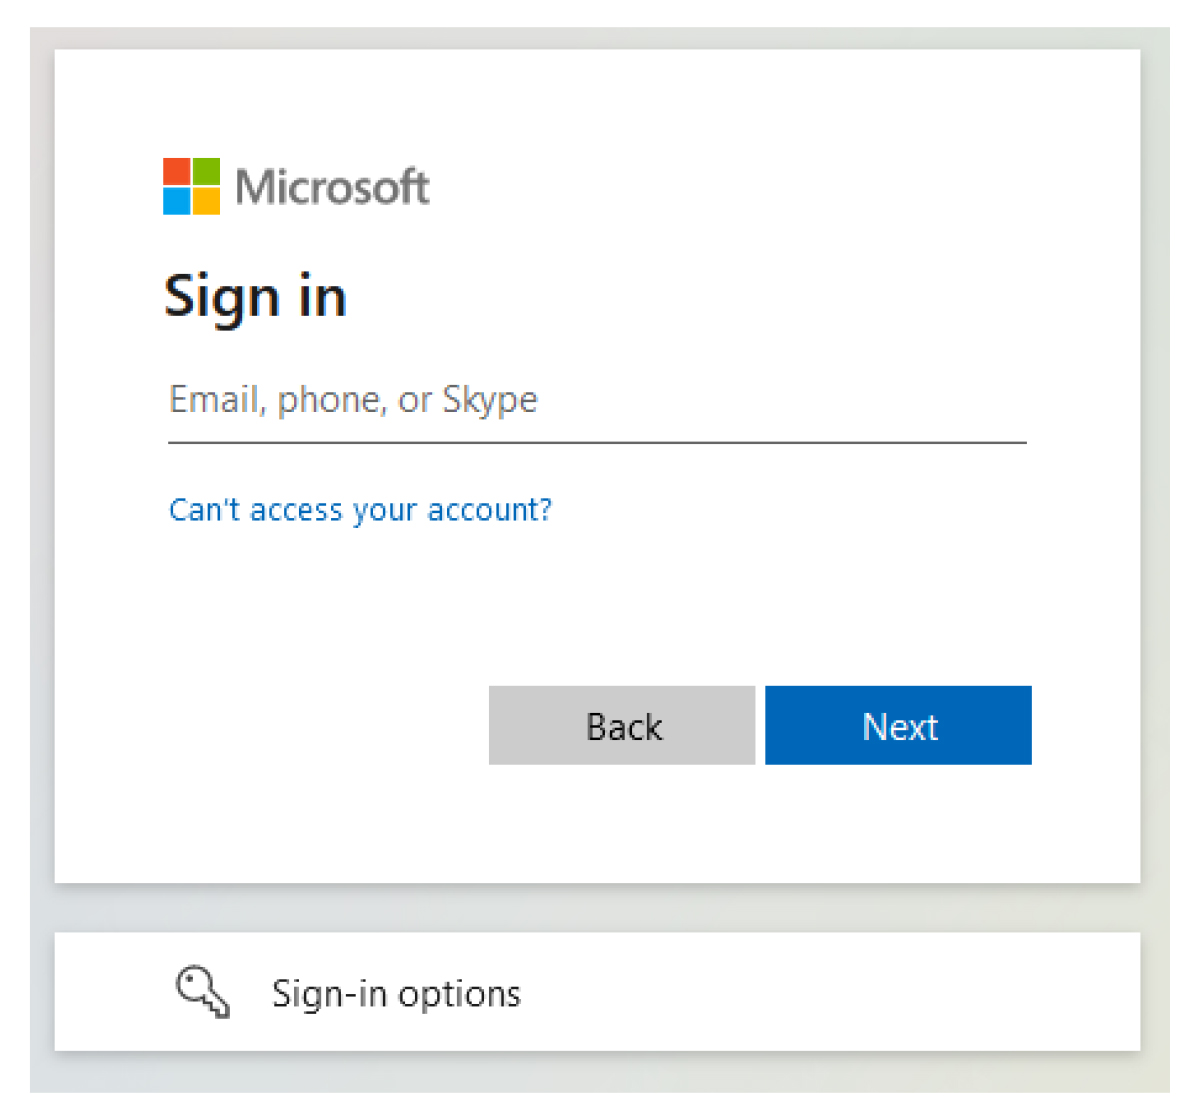Viewport: 1200px width, 1120px height.
Task: Click the "Sign in" heading
Action: pyautogui.click(x=255, y=297)
